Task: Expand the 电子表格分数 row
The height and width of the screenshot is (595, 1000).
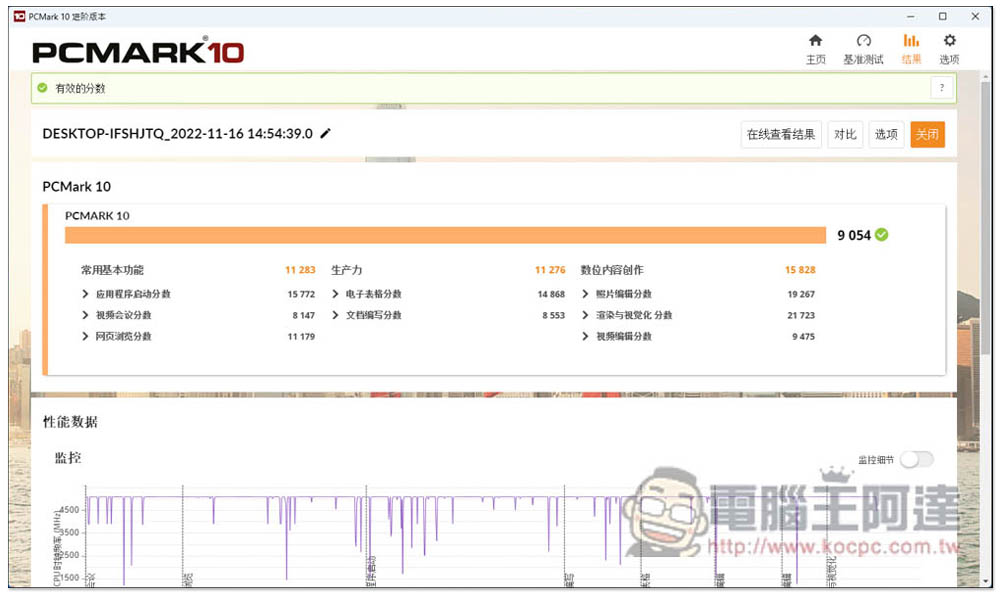Action: pos(336,294)
